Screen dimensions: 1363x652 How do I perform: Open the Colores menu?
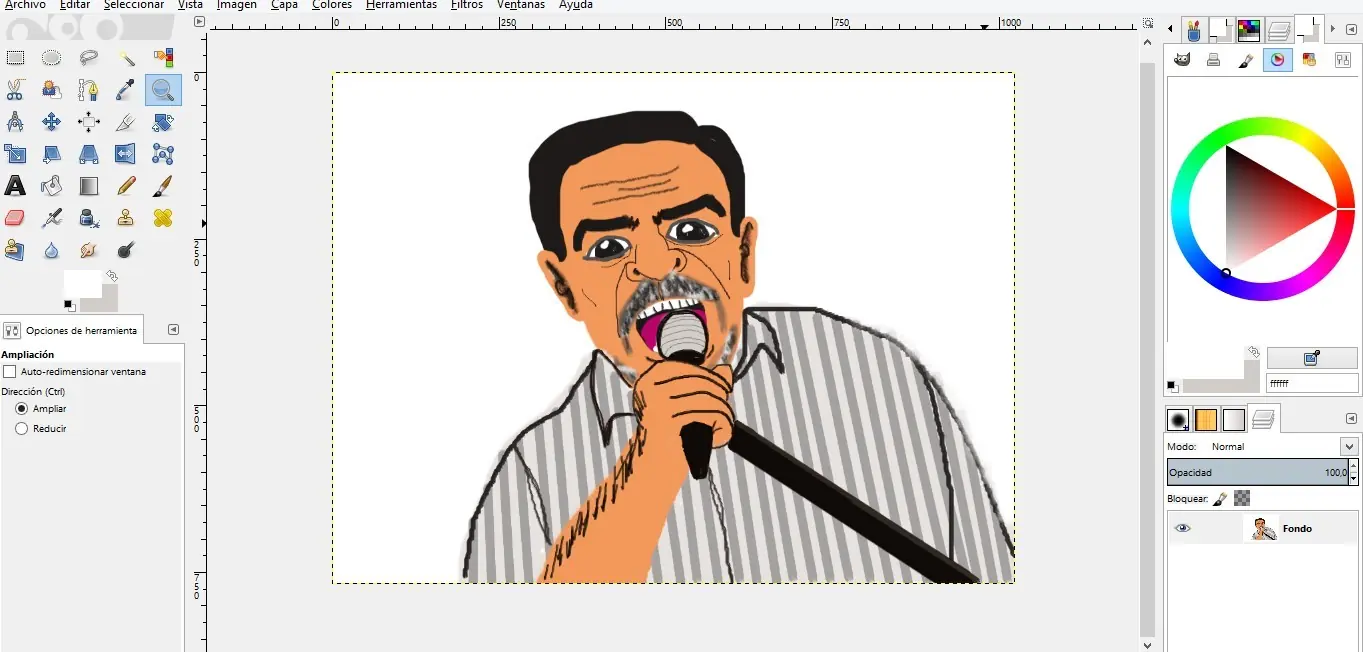pyautogui.click(x=331, y=5)
